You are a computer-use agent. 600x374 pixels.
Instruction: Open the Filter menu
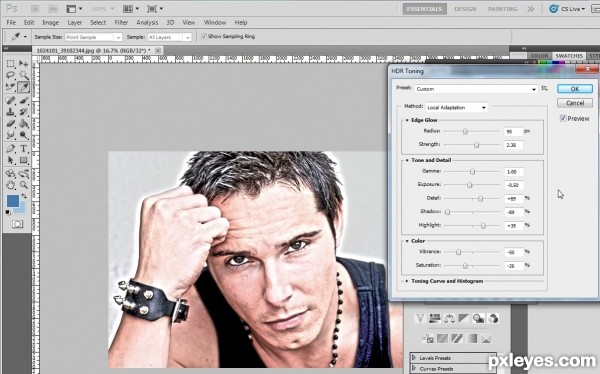[x=121, y=23]
